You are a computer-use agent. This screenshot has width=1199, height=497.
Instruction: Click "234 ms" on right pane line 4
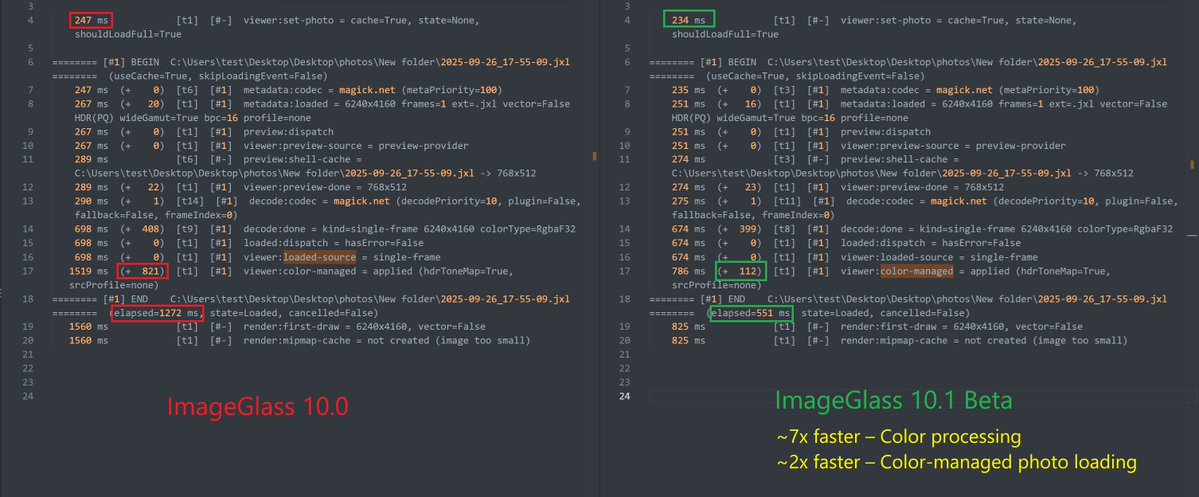[x=687, y=20]
